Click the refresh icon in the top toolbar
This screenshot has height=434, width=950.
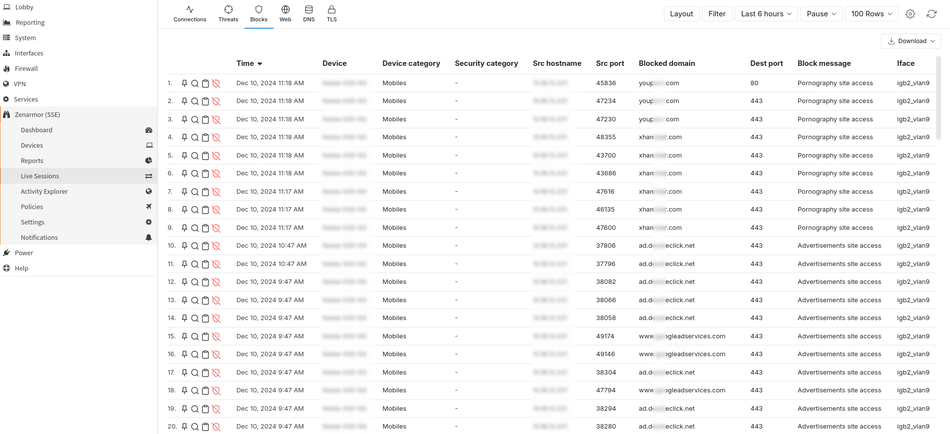931,14
